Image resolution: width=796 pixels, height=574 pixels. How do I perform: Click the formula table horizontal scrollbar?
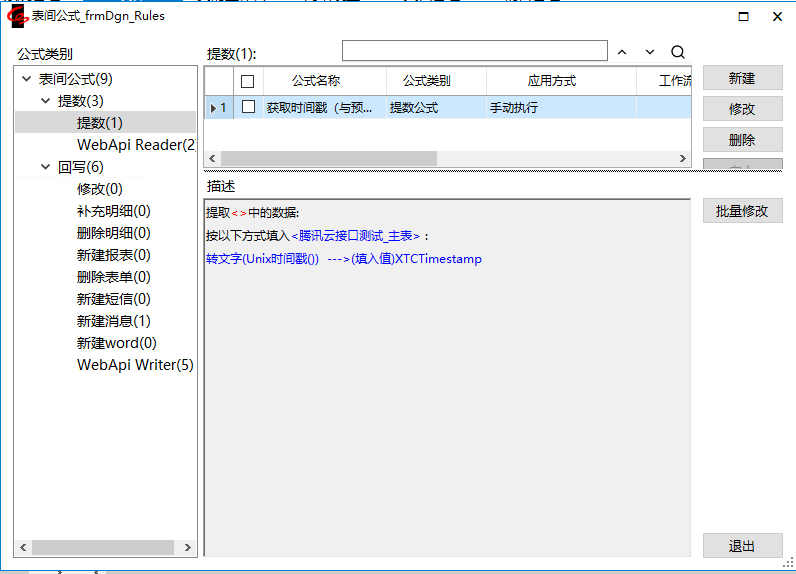tap(330, 158)
